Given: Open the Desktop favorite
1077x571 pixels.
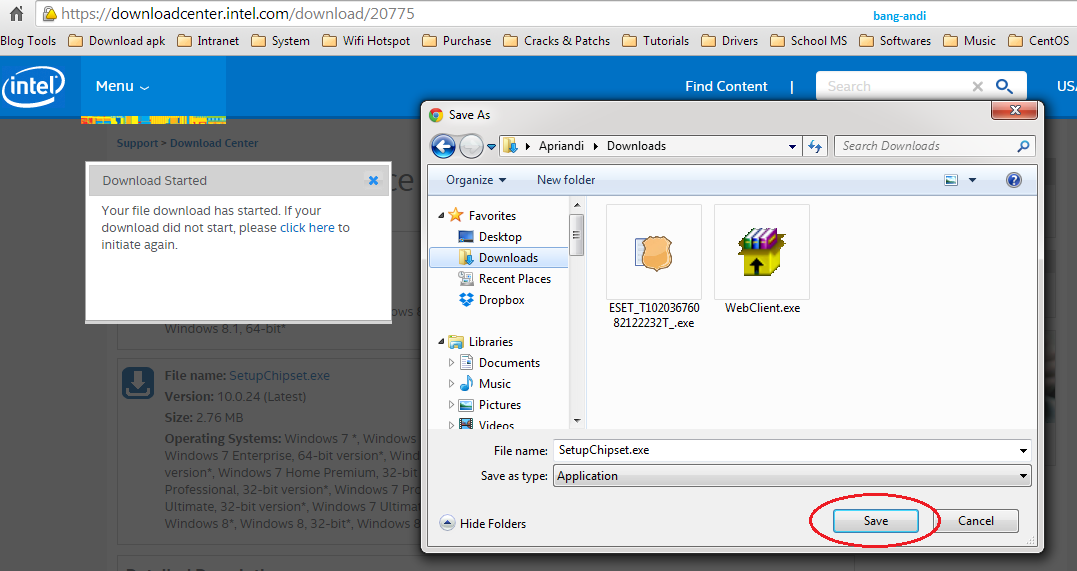Looking at the screenshot, I should coord(499,236).
